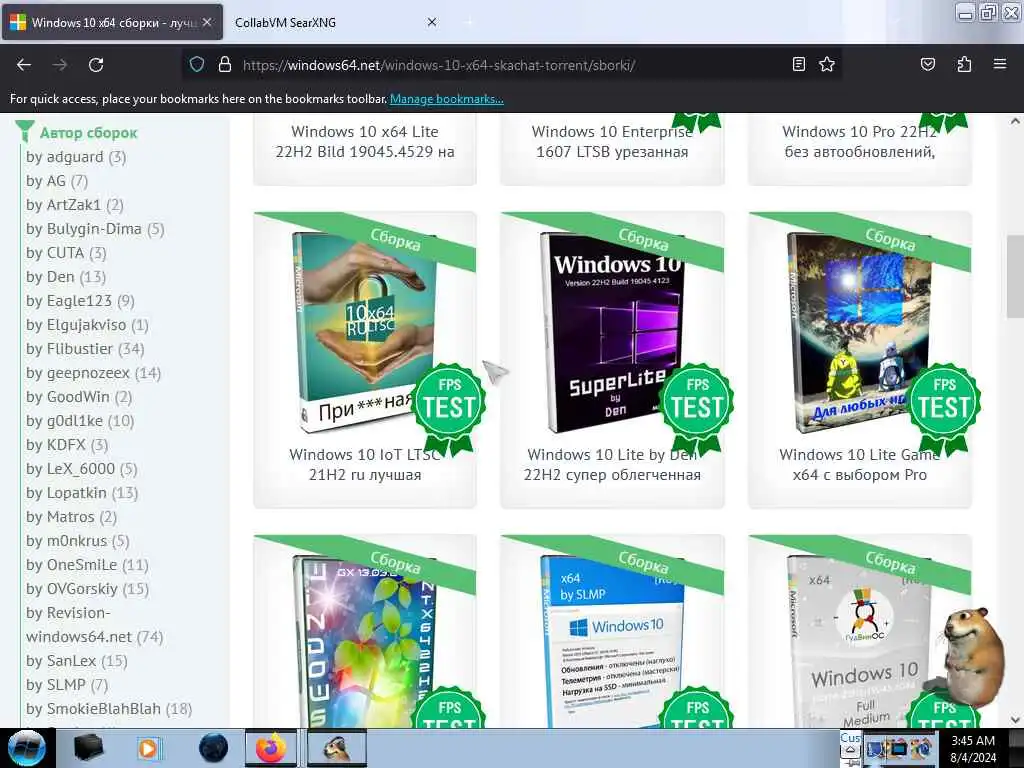Open Windows 10 Enterprise 1607 LTSB title
The width and height of the screenshot is (1024, 768).
click(x=612, y=142)
